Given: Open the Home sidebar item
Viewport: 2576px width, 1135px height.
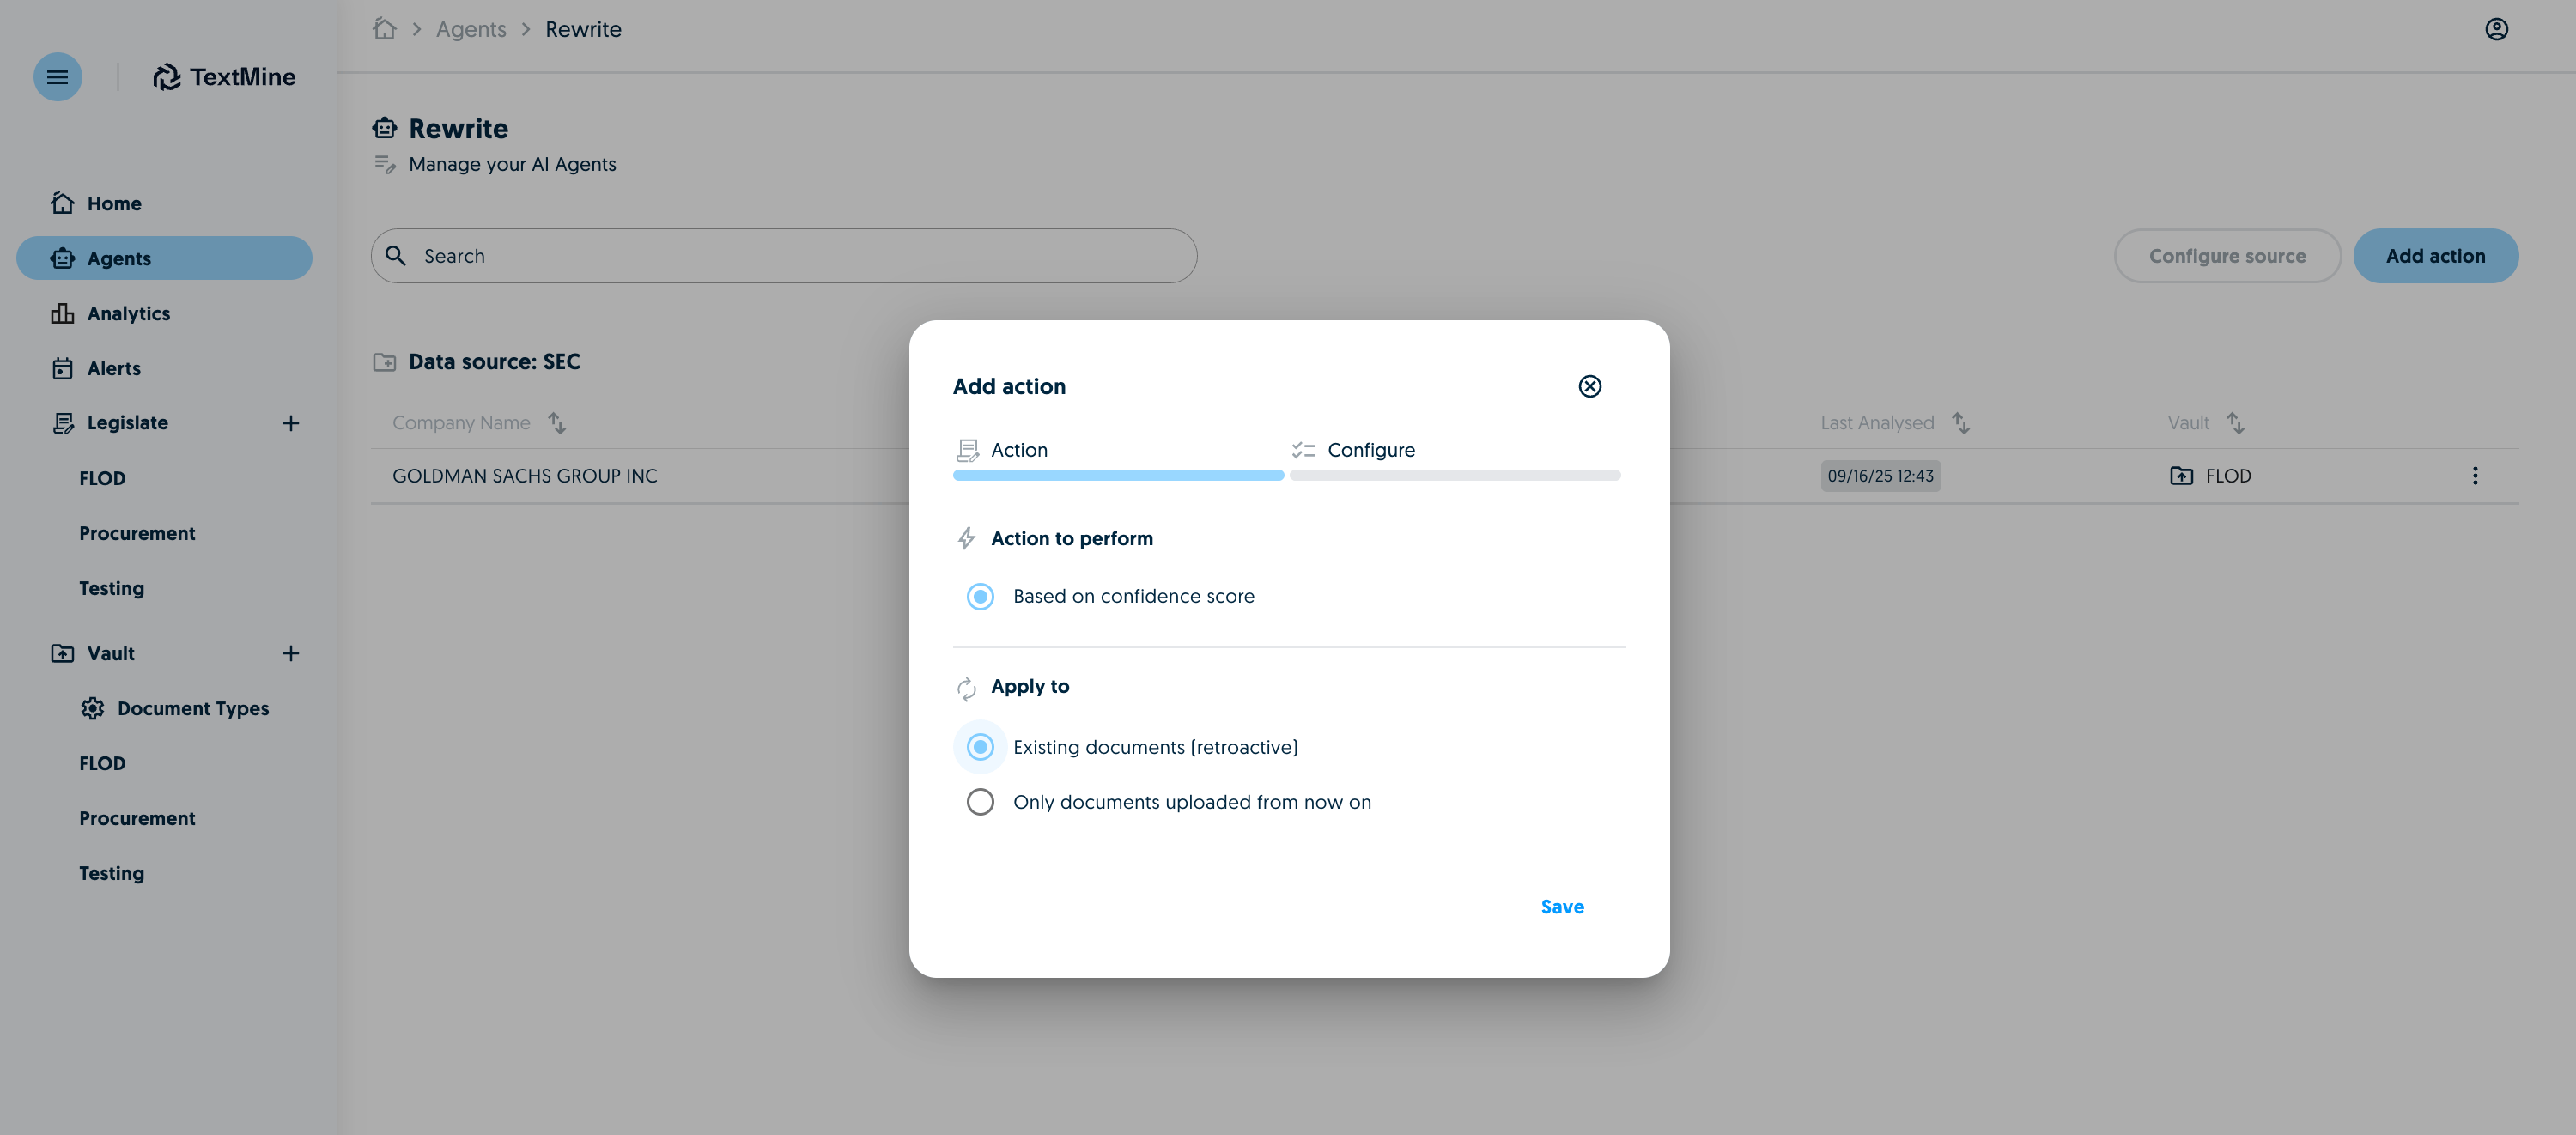Looking at the screenshot, I should click(x=164, y=203).
